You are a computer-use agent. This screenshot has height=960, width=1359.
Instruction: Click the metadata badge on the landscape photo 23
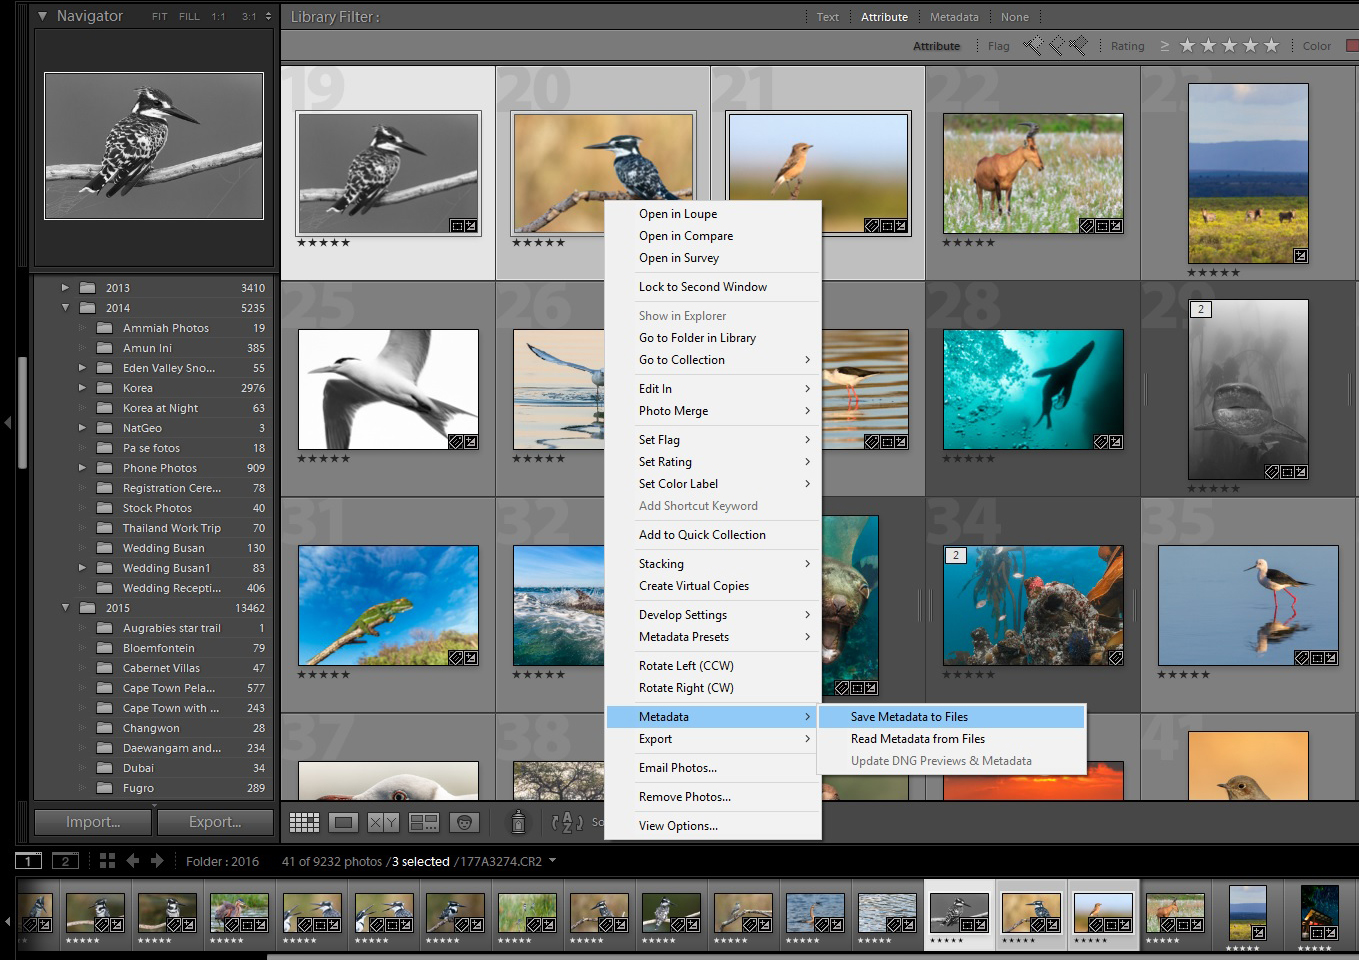pos(1300,256)
